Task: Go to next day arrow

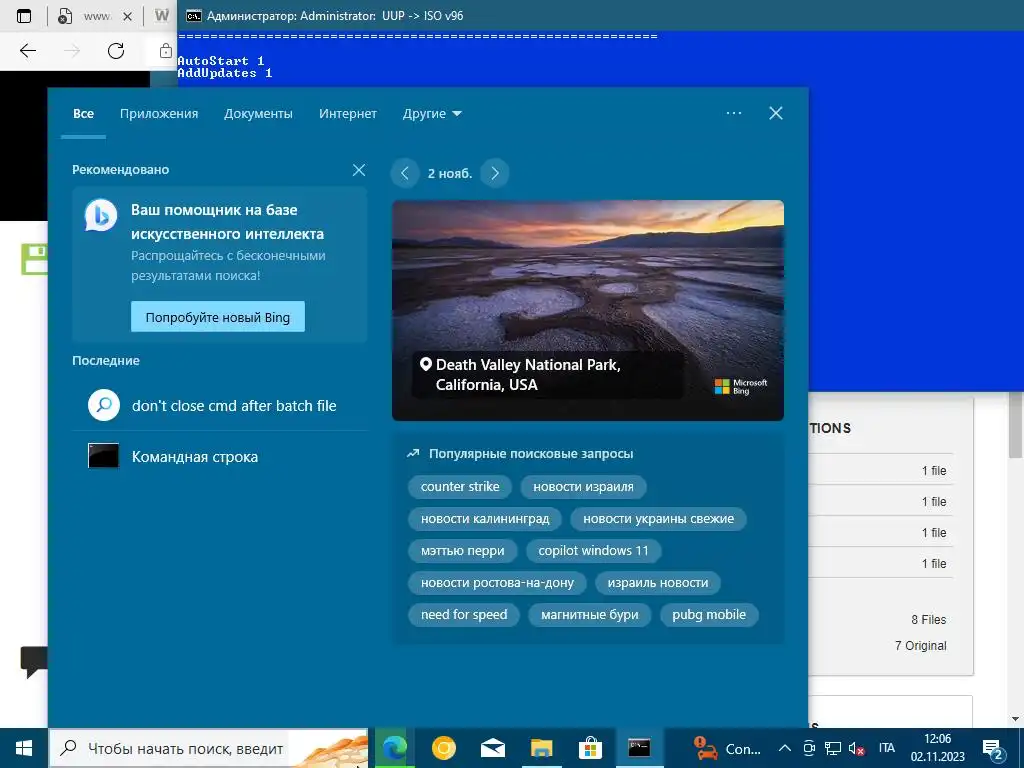Action: pyautogui.click(x=494, y=173)
